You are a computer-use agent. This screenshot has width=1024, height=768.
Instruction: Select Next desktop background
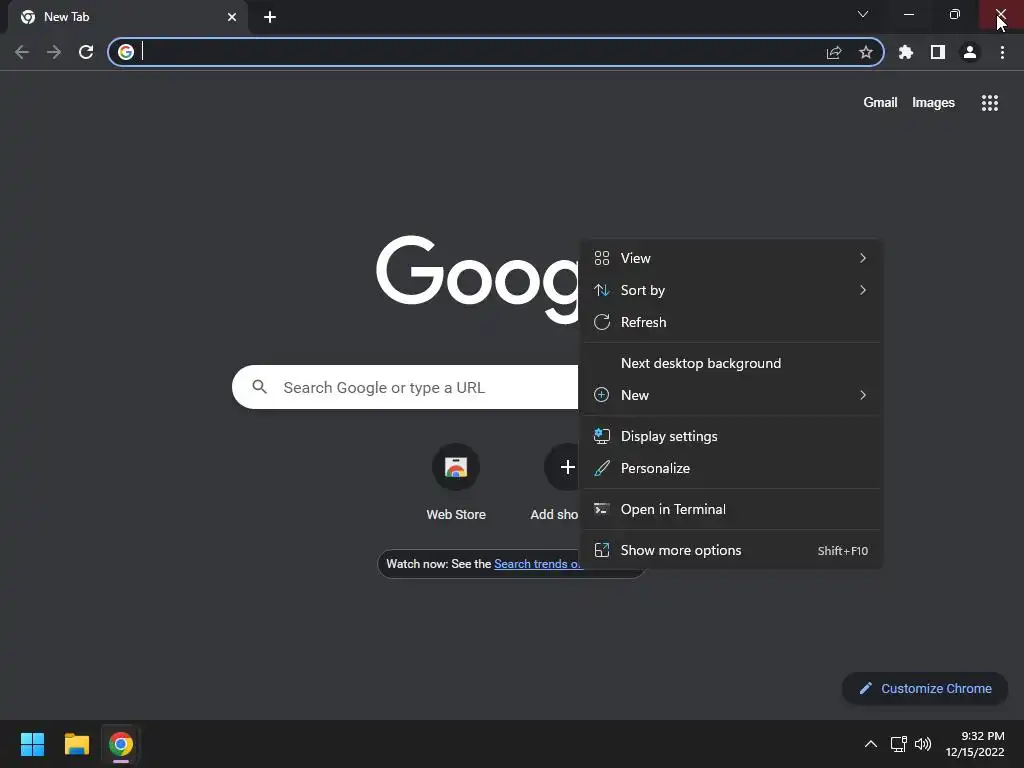click(x=731, y=363)
